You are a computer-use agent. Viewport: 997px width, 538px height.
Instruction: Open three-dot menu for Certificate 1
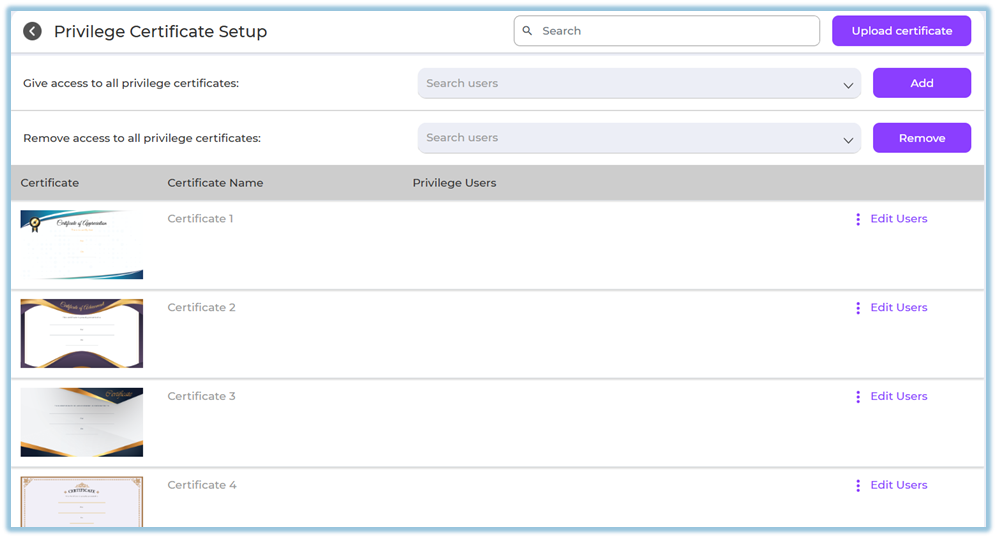(x=858, y=219)
